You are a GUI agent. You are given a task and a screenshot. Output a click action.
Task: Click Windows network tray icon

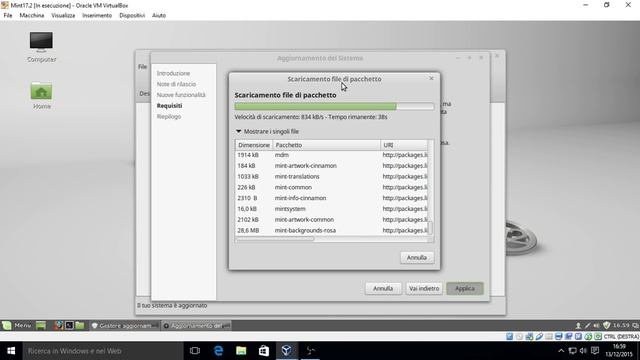(572, 351)
